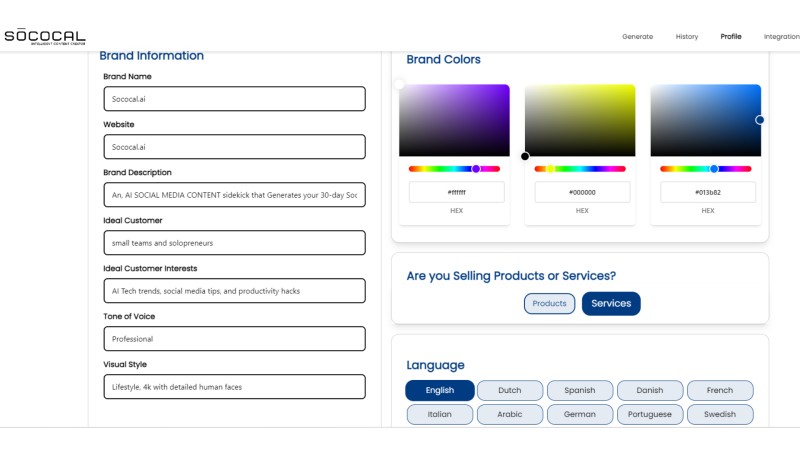
Task: Click 'Are you Selling Products or Services?' heading
Action: pyautogui.click(x=511, y=276)
